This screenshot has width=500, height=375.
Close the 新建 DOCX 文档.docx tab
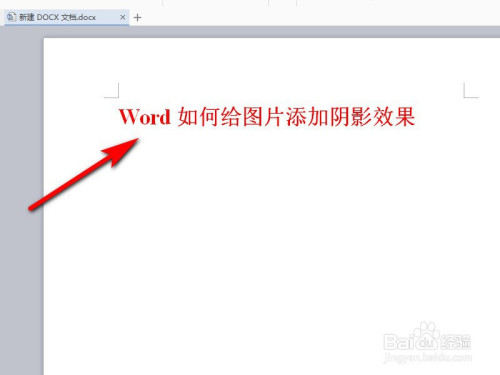[123, 17]
